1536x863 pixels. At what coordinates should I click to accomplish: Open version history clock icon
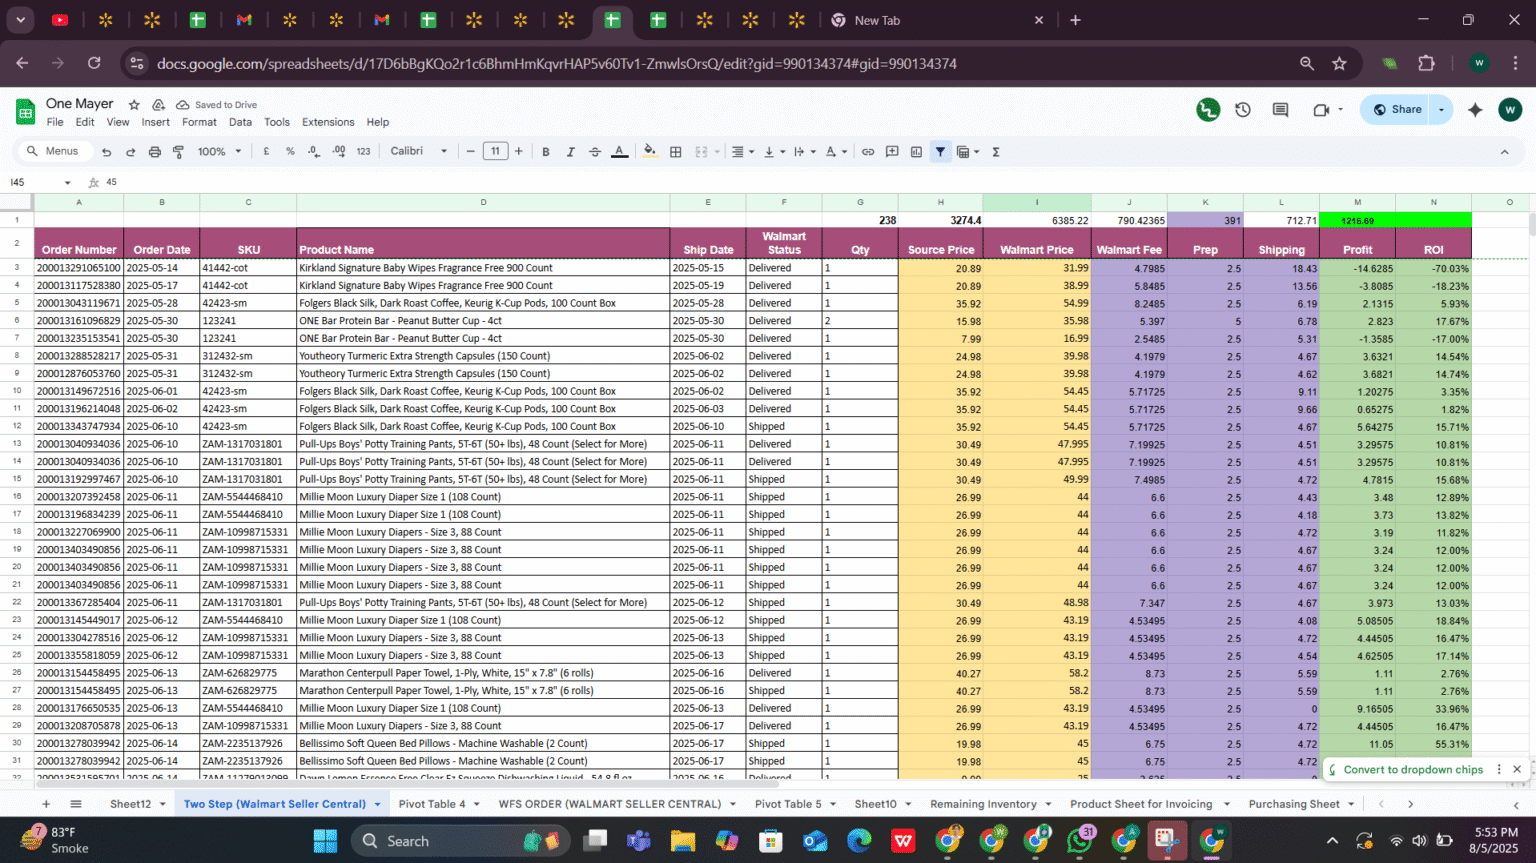click(x=1243, y=110)
